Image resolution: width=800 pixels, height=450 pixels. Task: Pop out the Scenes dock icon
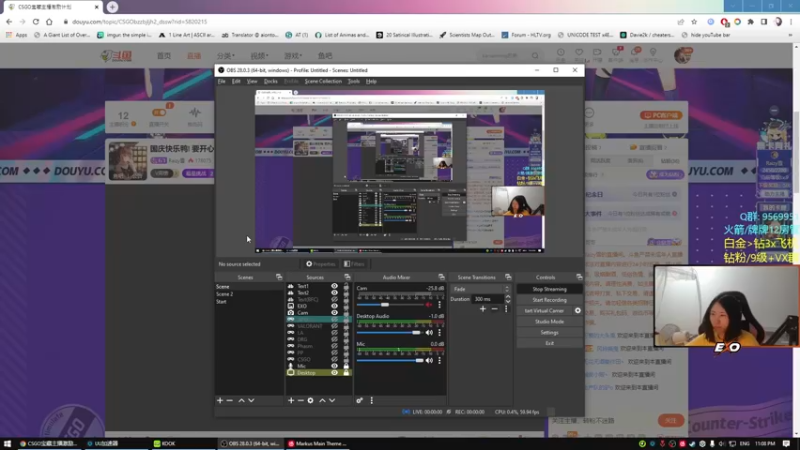[x=279, y=277]
